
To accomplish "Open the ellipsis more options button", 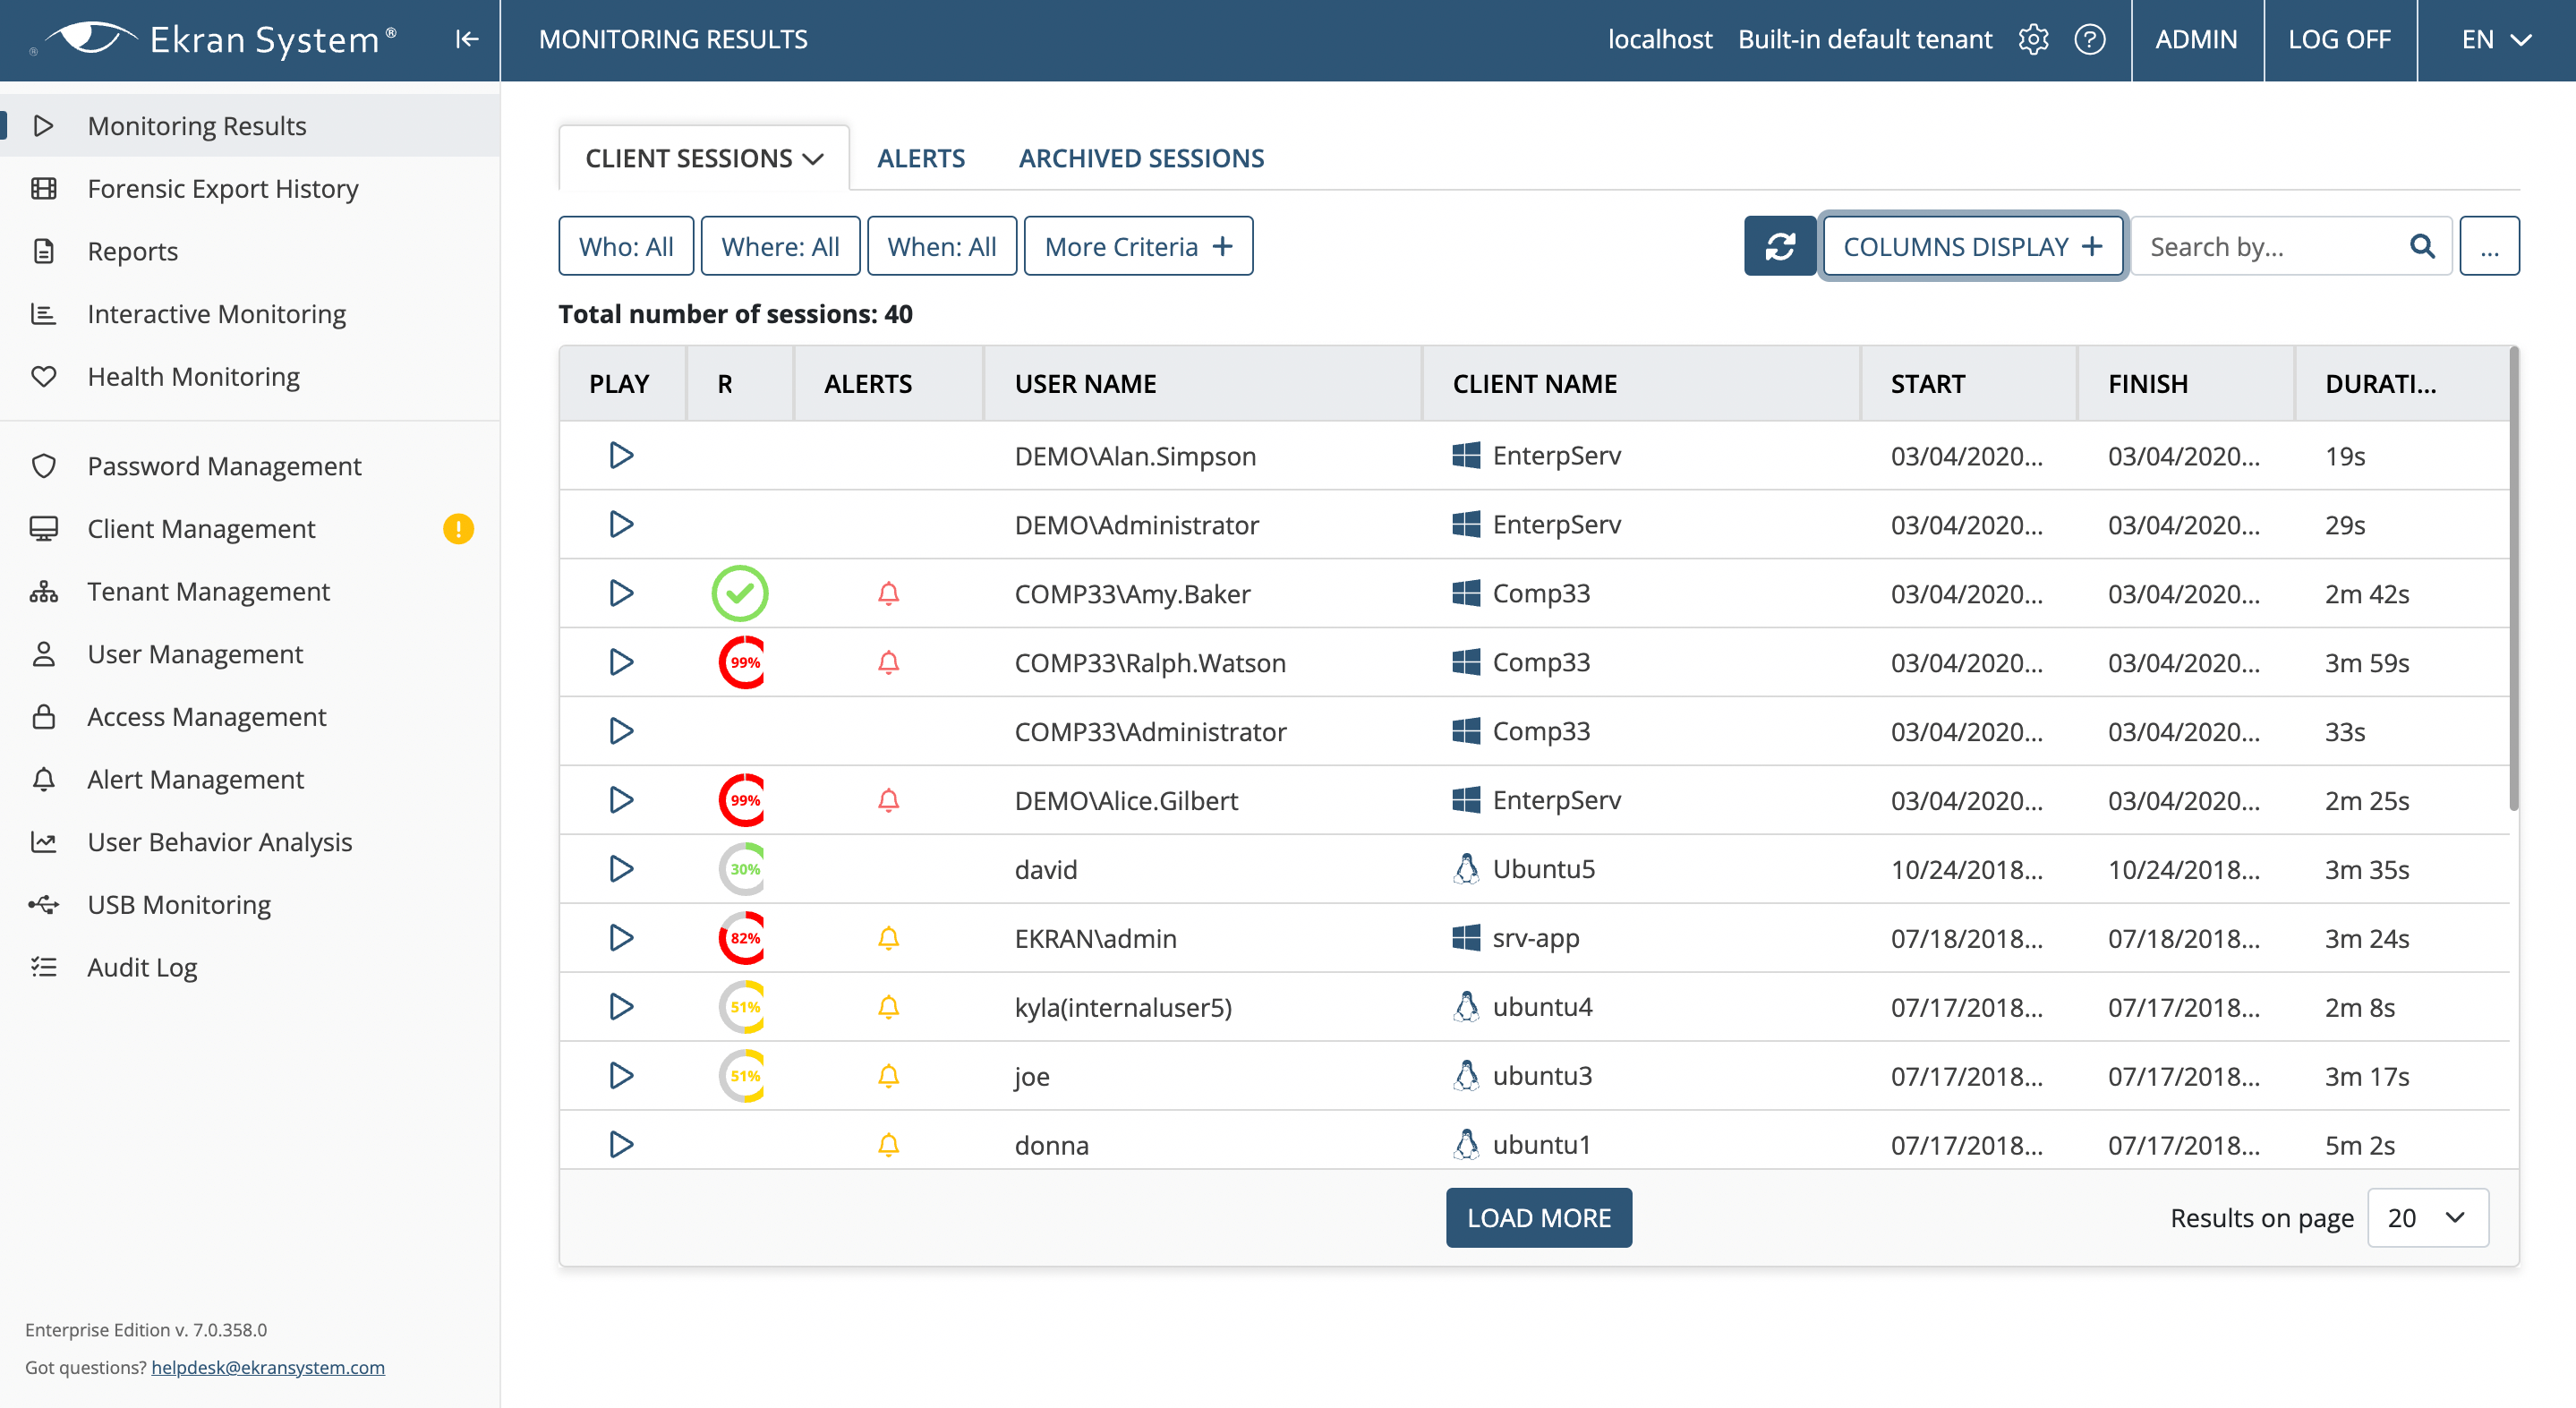I will point(2489,246).
